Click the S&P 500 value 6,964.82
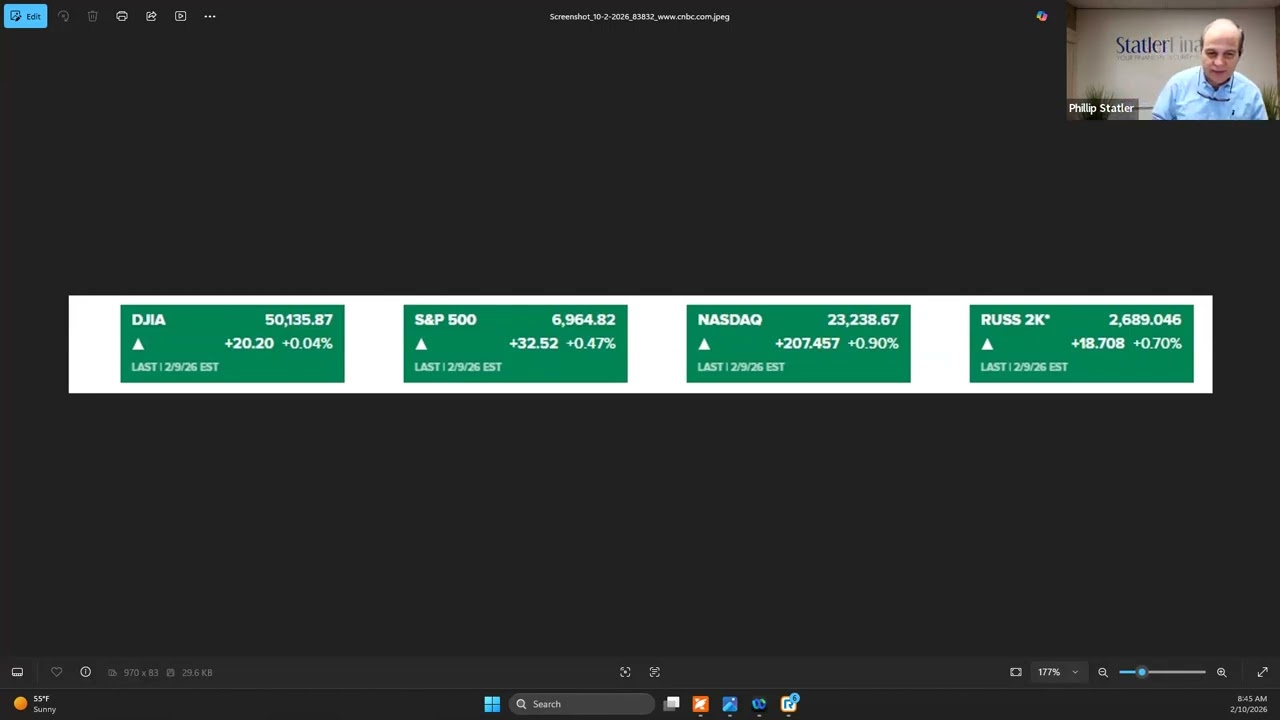 (x=583, y=320)
